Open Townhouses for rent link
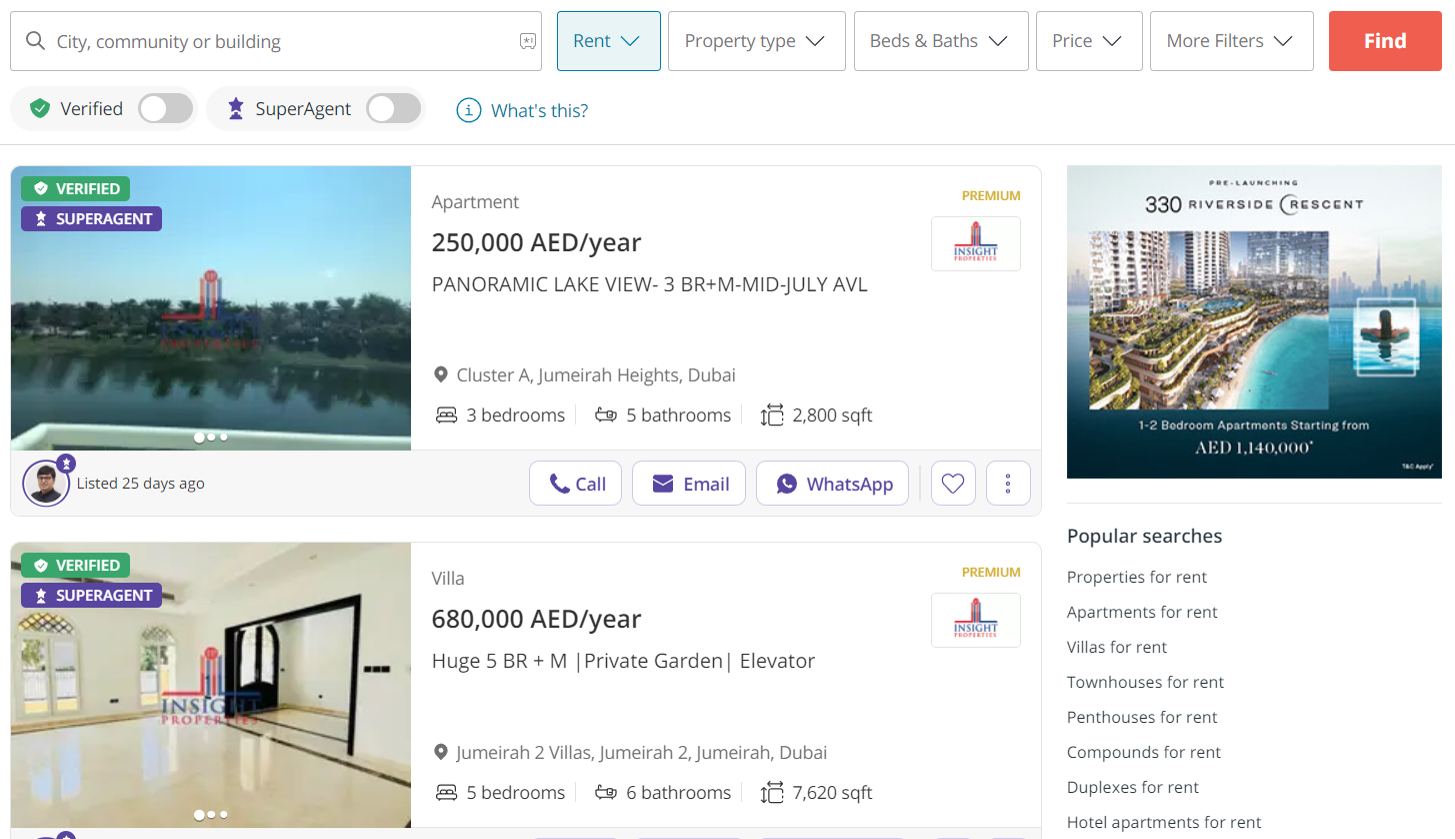 coord(1145,682)
